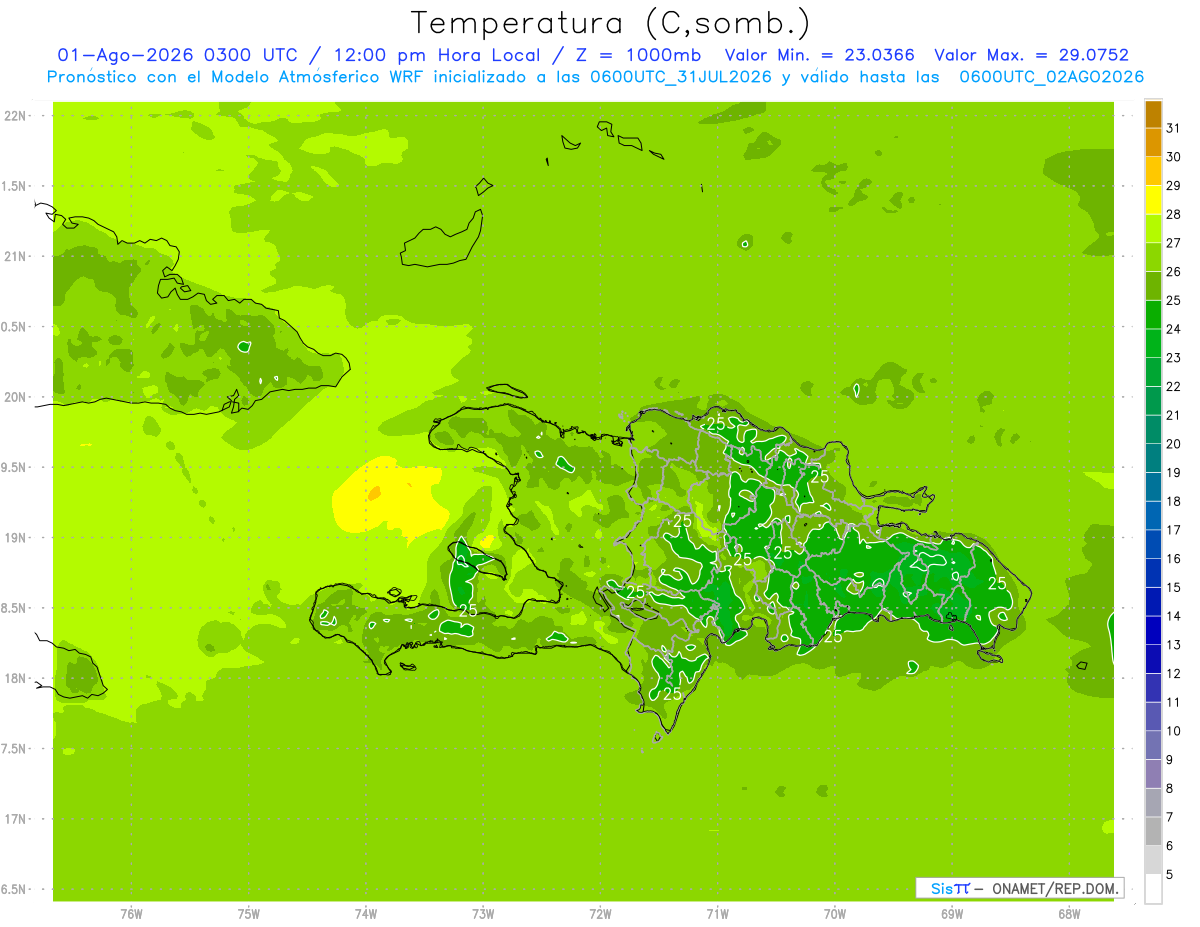Viewport: 1200px width, 927px height.
Task: Click the color scale label "7"
Action: click(1171, 817)
